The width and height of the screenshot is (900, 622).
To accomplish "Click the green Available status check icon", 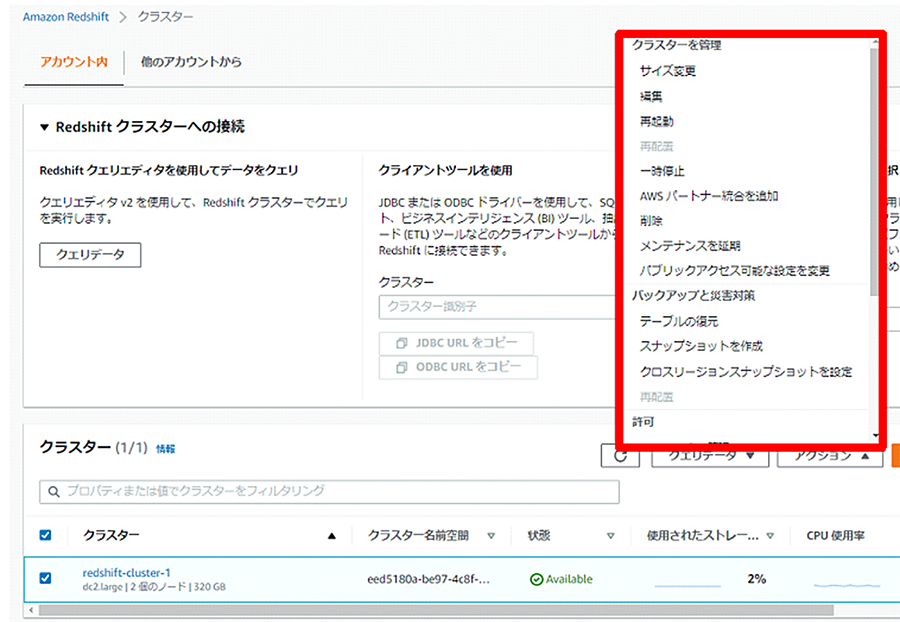I will [x=536, y=580].
